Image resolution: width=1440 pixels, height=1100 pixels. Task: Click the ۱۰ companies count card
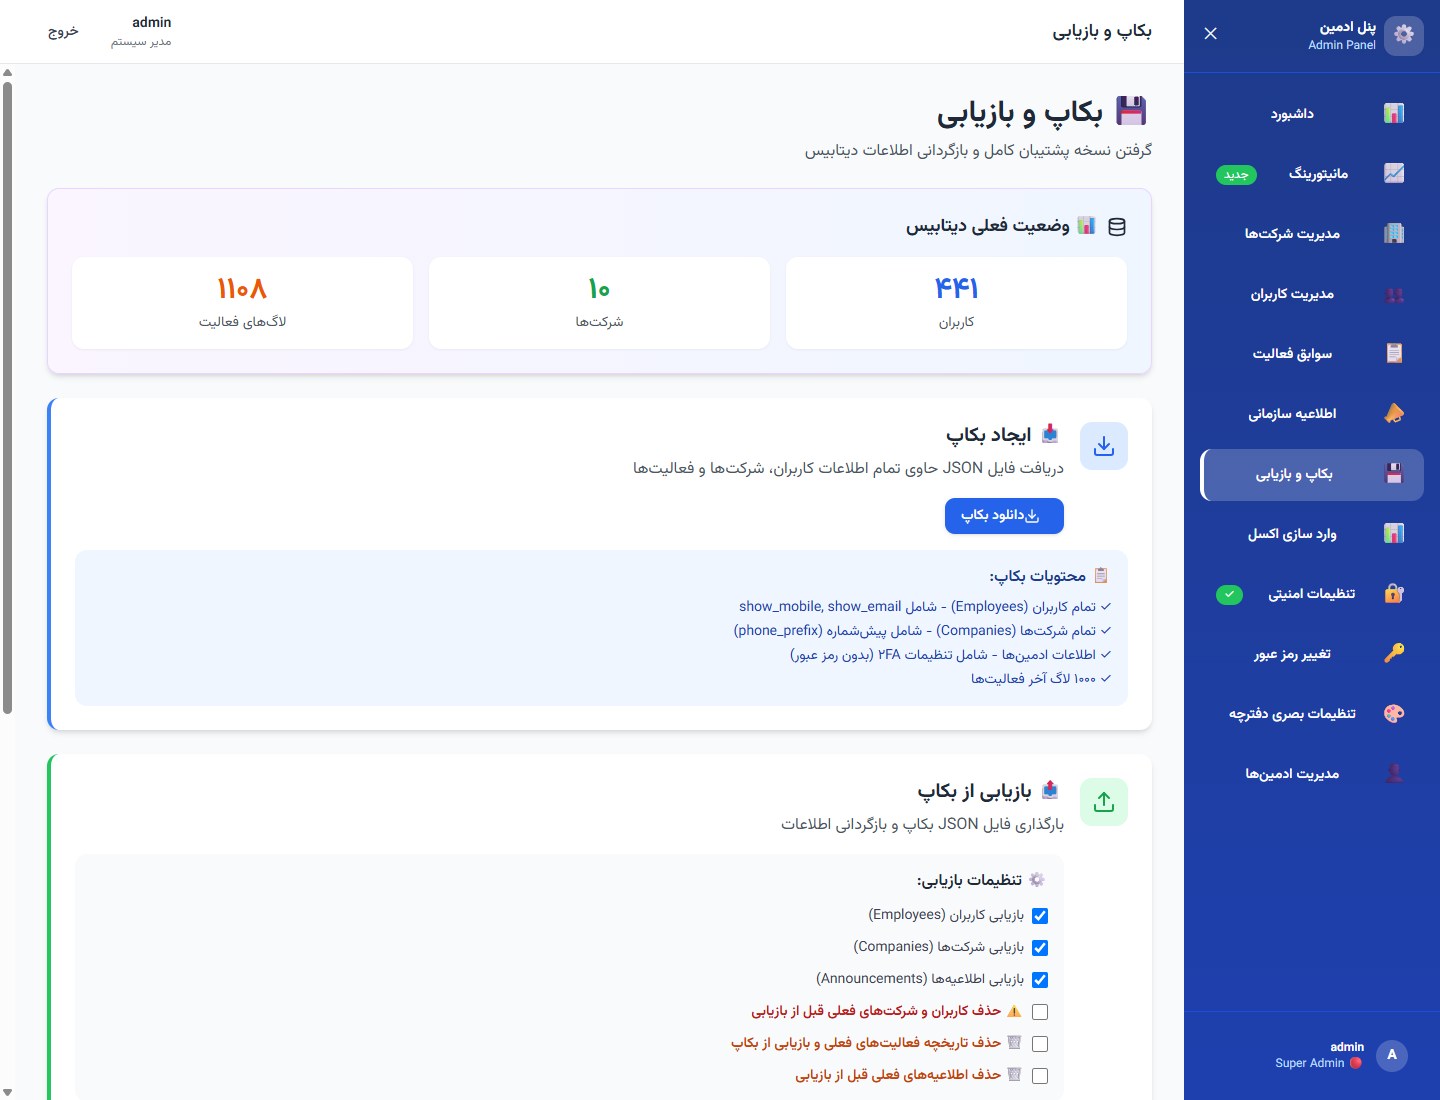(599, 303)
